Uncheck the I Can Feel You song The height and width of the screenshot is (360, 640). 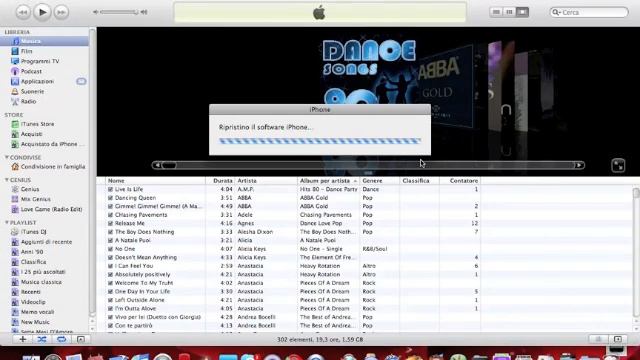point(110,266)
